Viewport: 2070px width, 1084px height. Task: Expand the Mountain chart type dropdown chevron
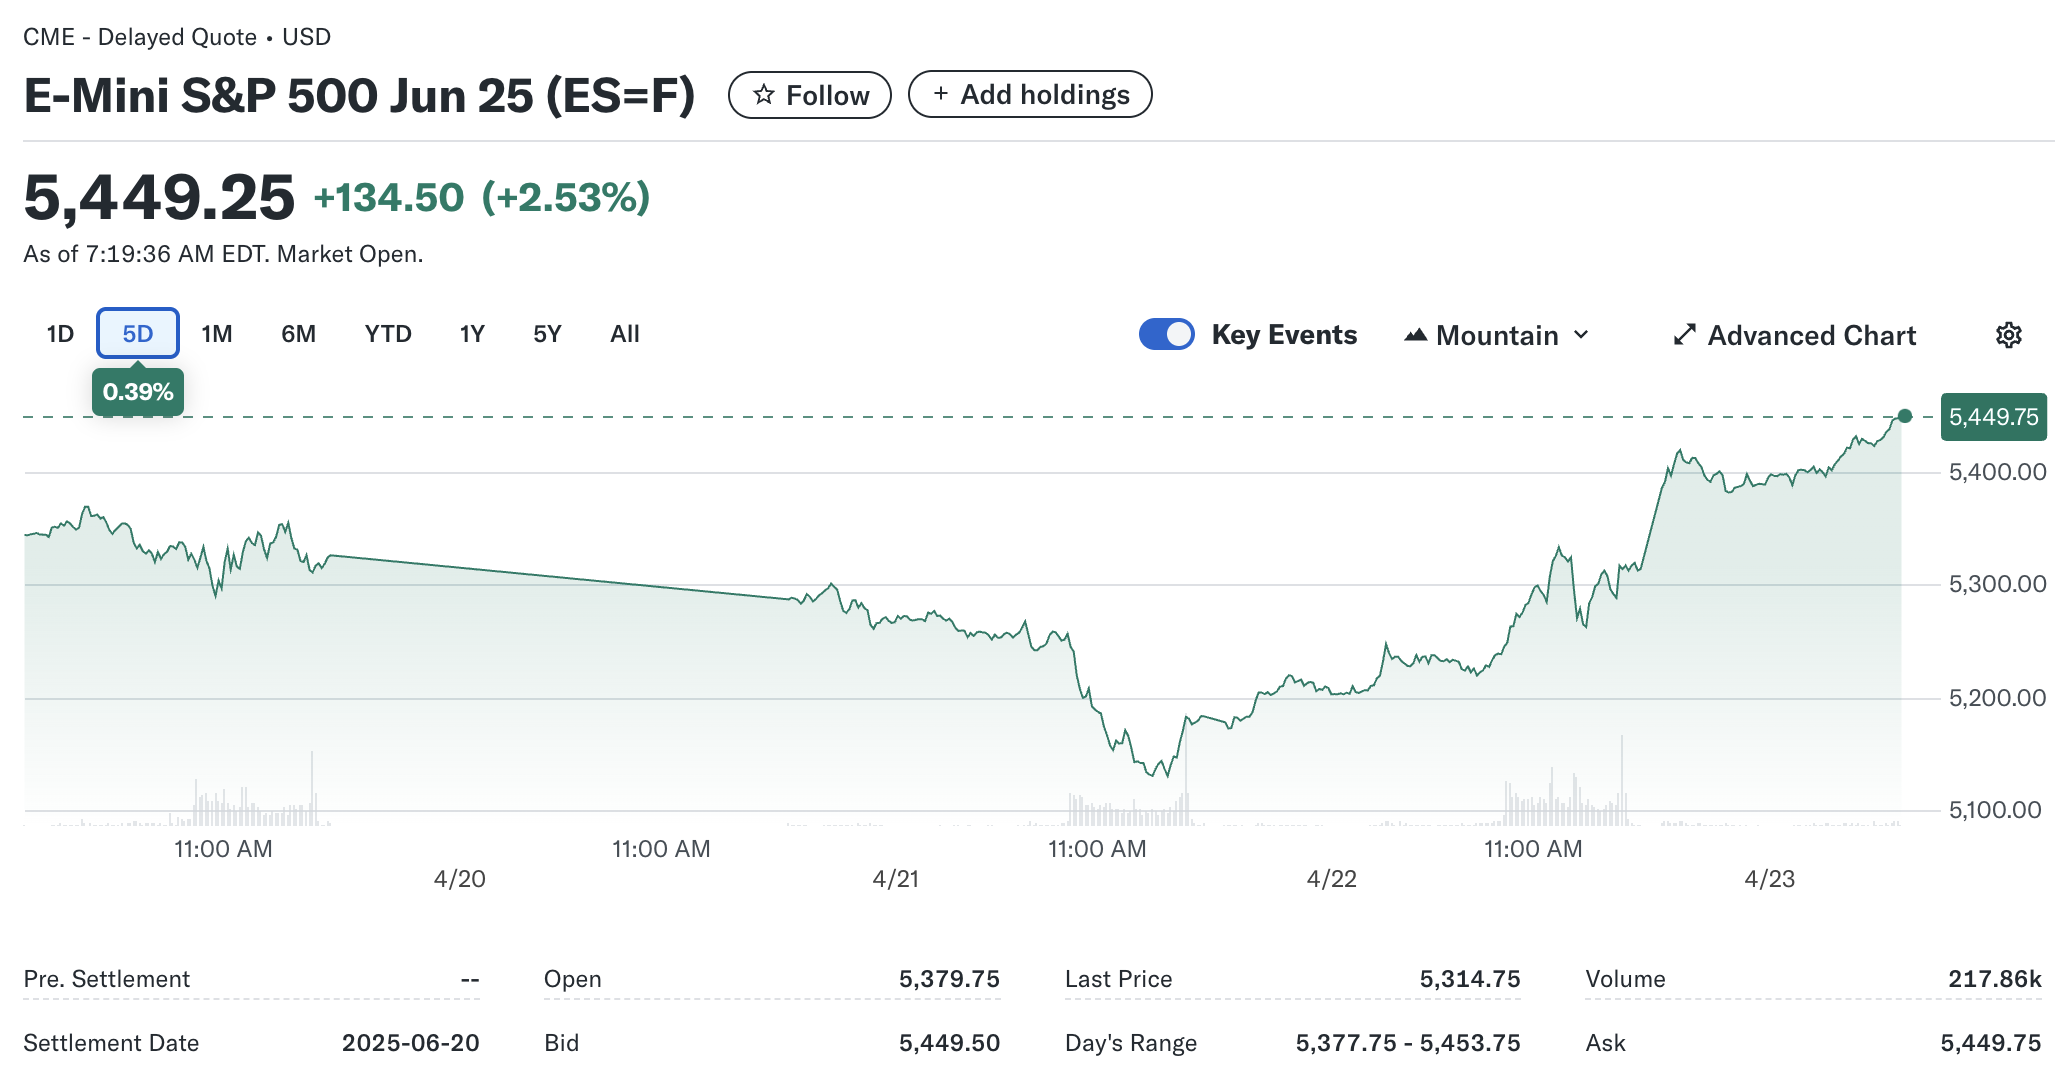pyautogui.click(x=1581, y=335)
